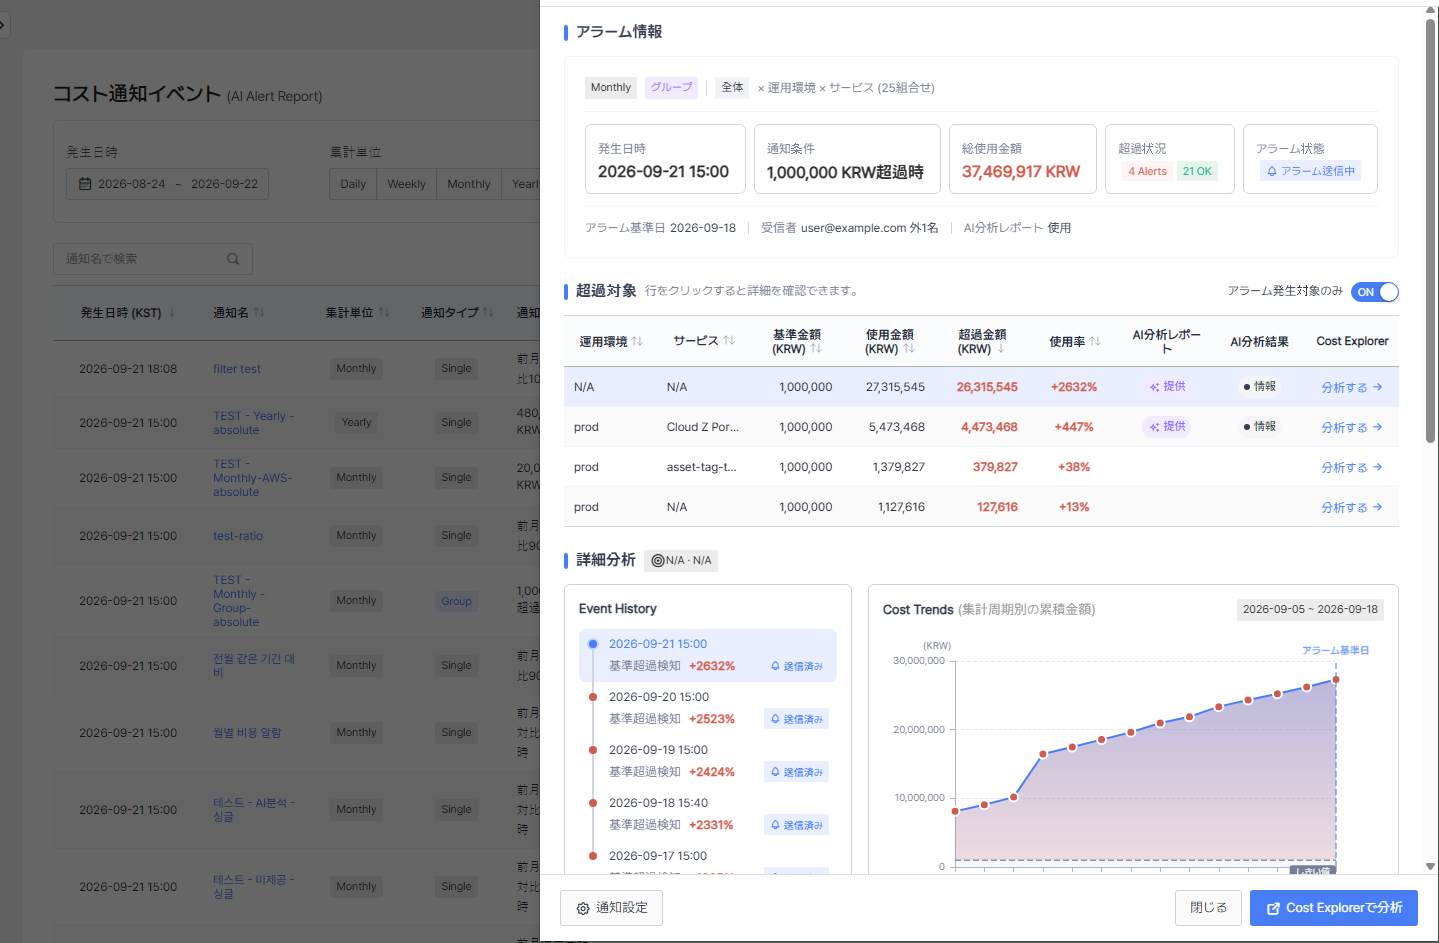The image size is (1439, 943).
Task: Click the calendar icon in date range picker
Action: pyautogui.click(x=85, y=184)
